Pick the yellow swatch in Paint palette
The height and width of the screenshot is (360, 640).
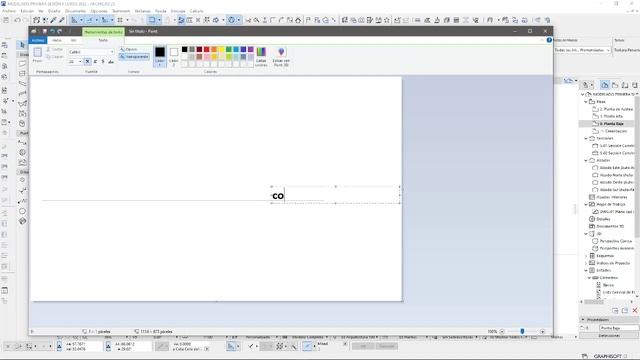click(x=222, y=49)
